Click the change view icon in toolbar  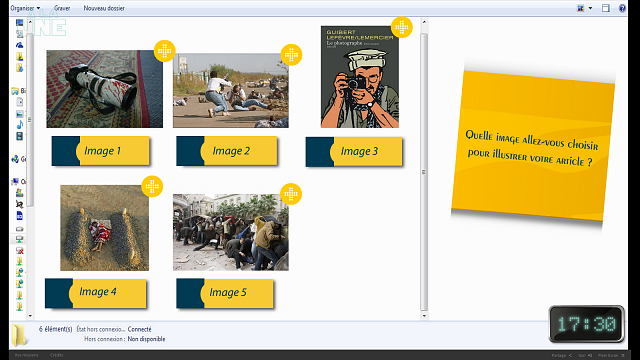point(580,8)
